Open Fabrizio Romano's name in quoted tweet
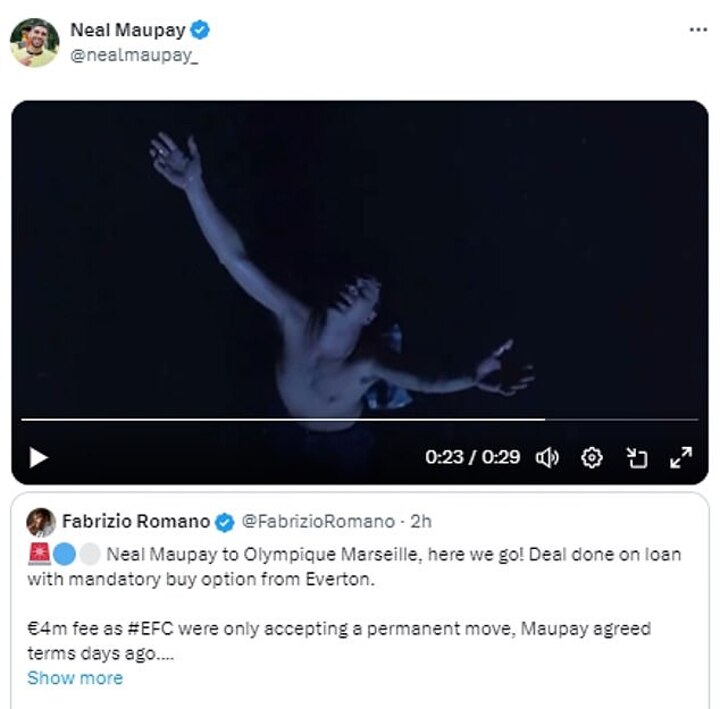 click(x=135, y=521)
